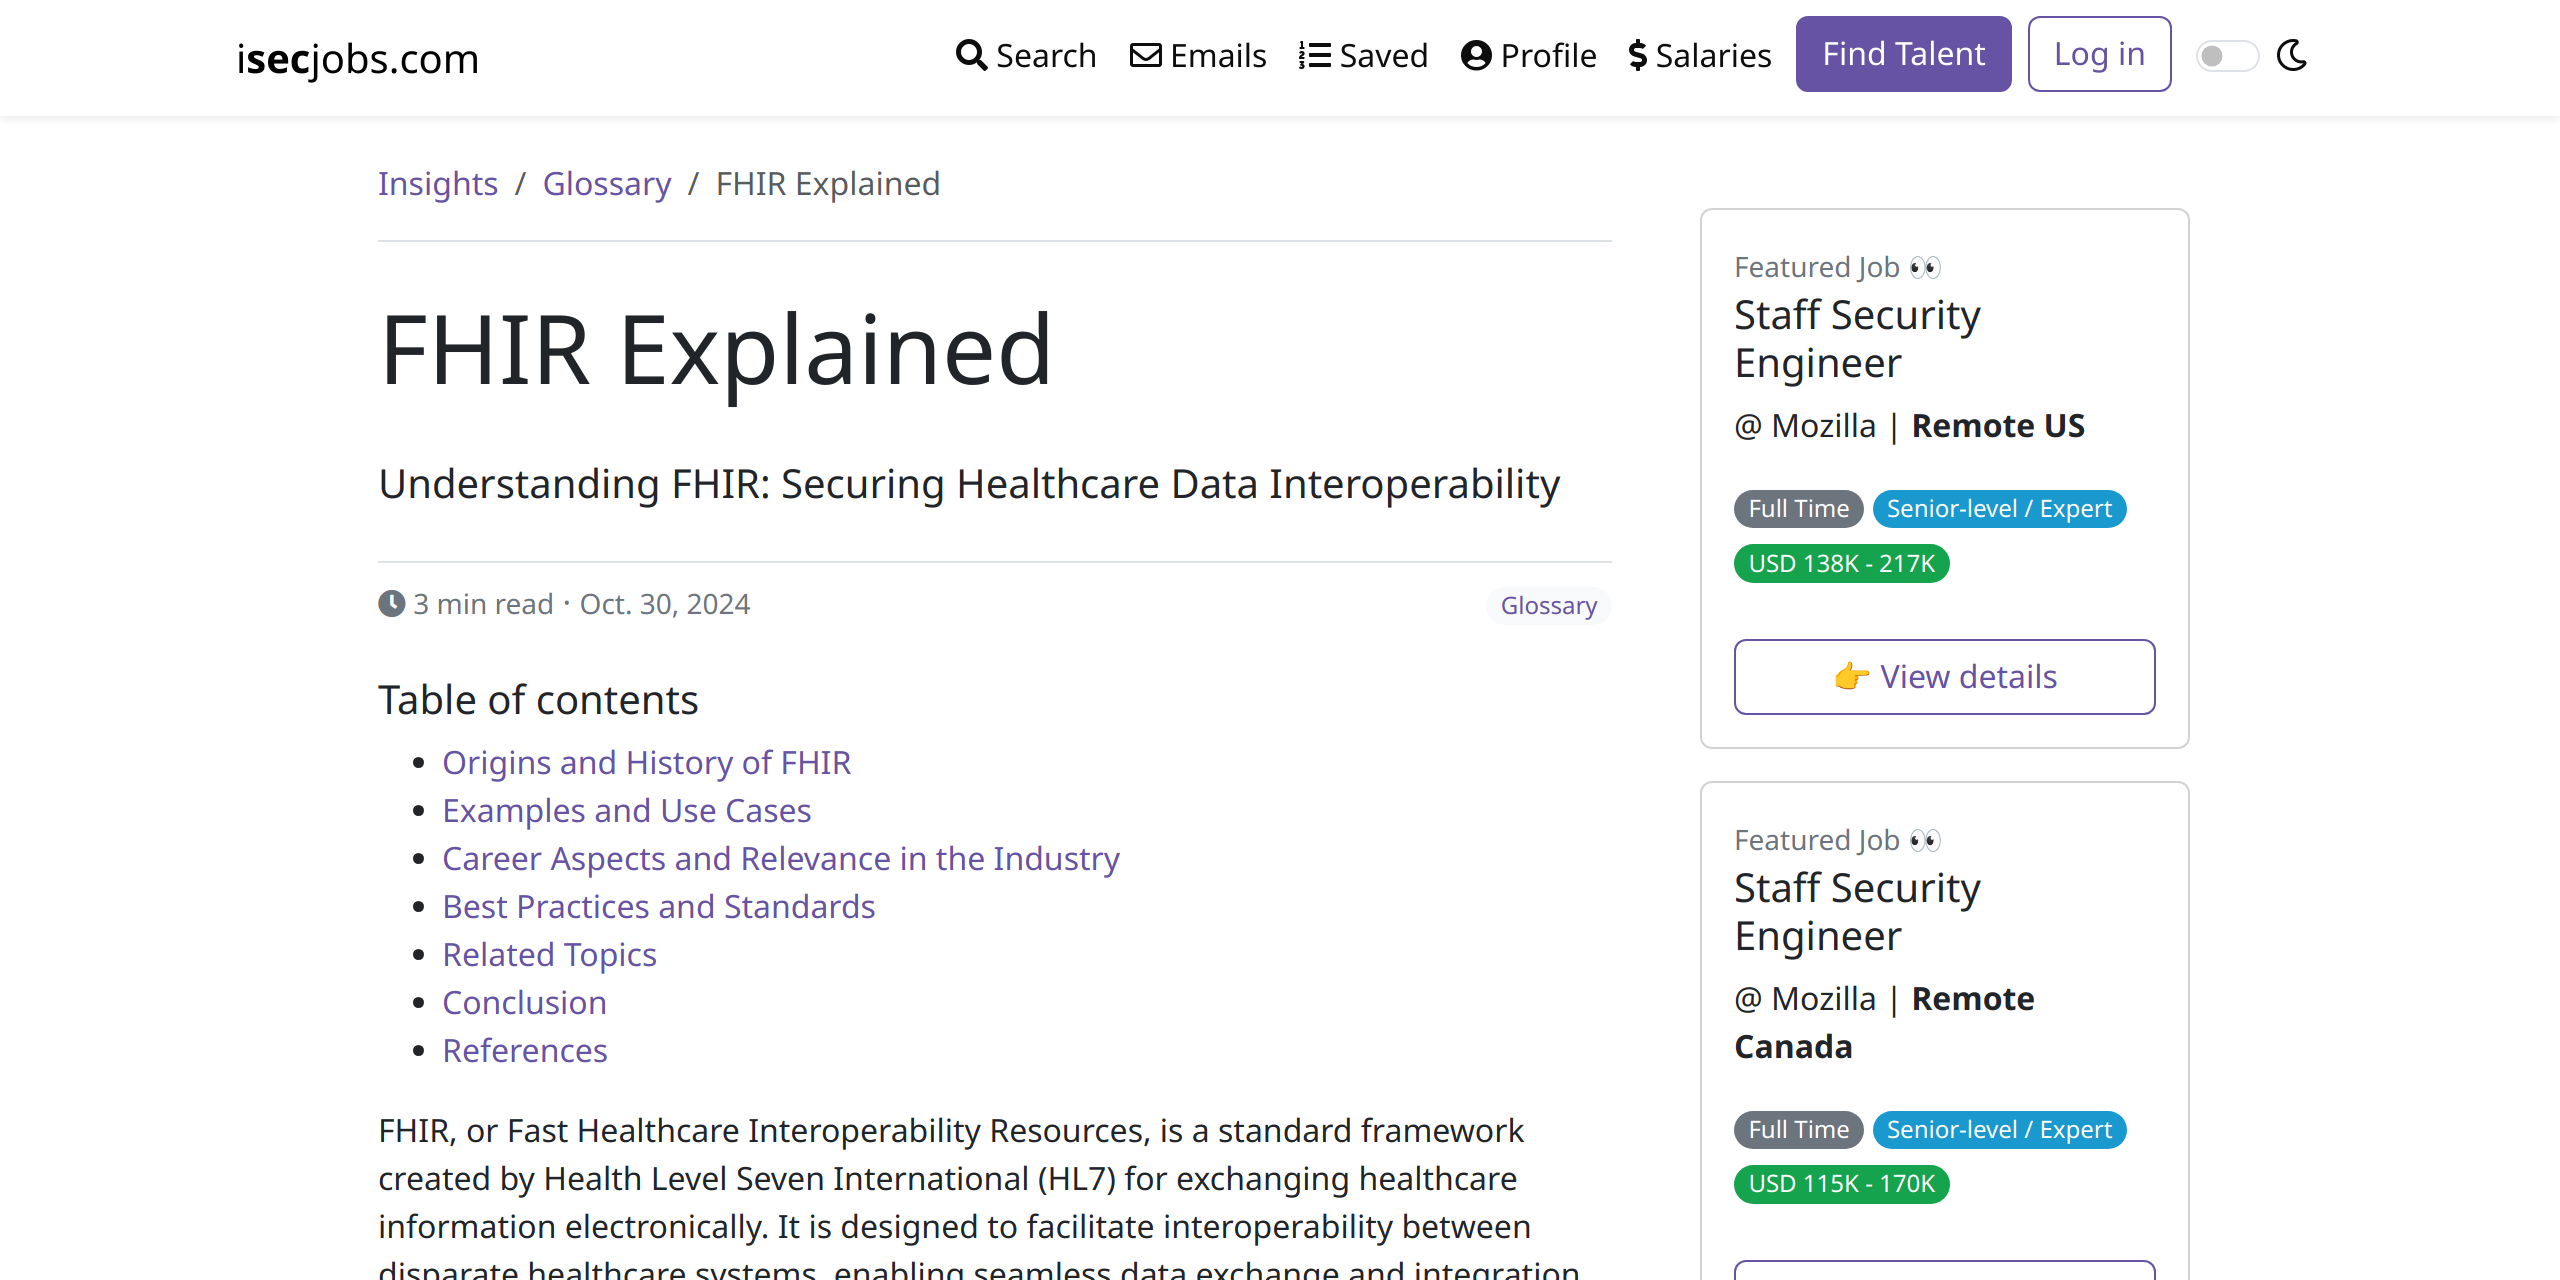Open Career Aspects and Relevance in the Industry

781,859
